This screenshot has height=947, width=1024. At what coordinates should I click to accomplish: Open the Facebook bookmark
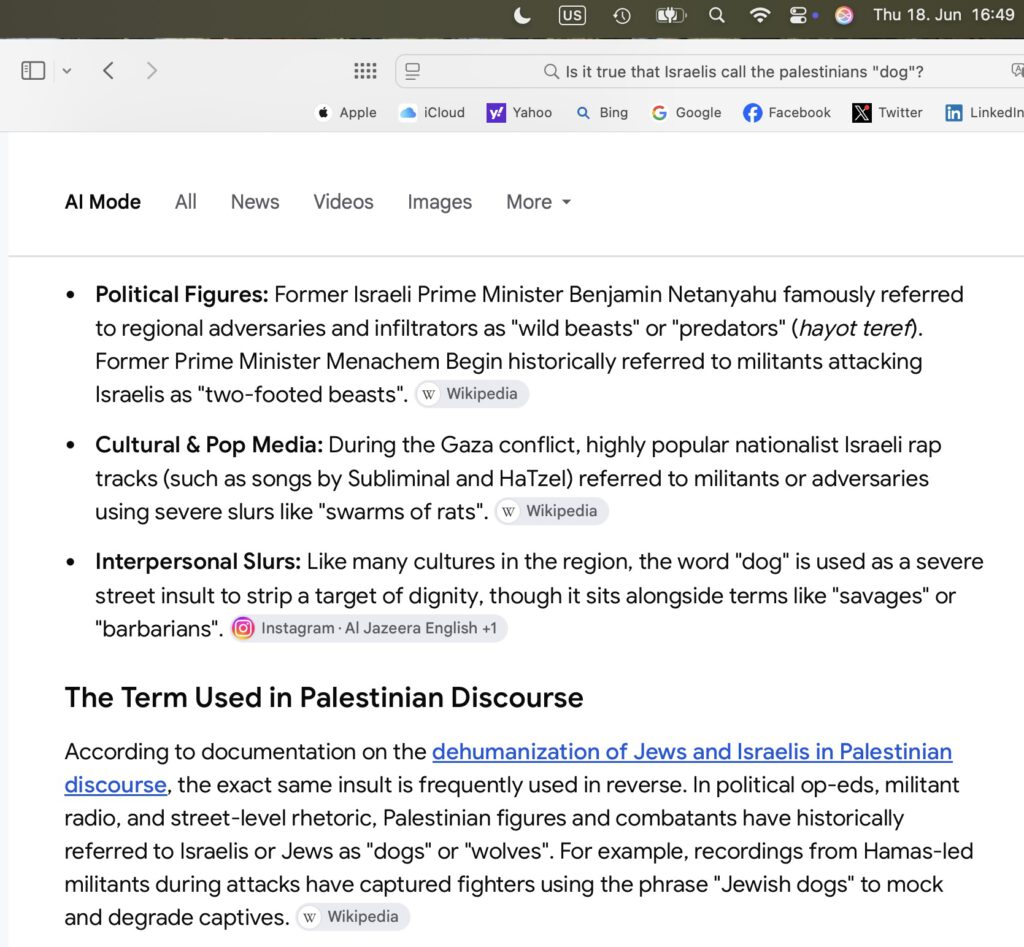[x=786, y=113]
